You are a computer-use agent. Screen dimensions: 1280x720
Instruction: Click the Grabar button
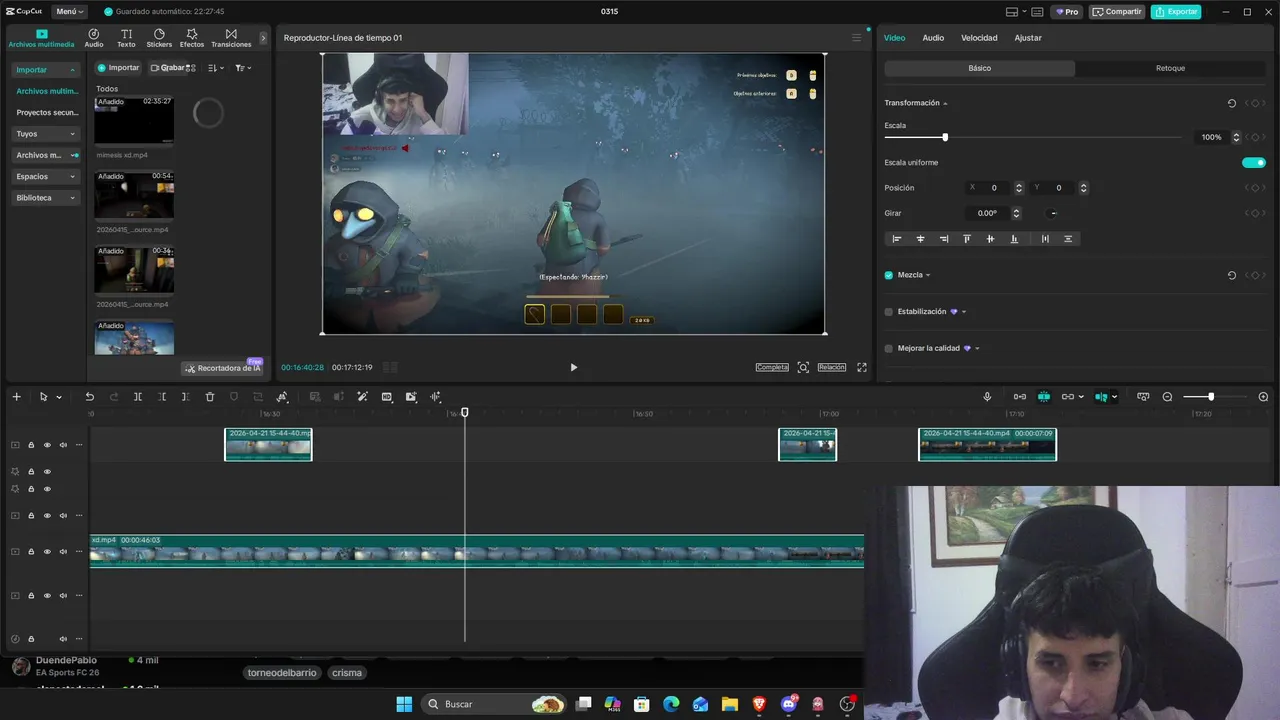(x=168, y=68)
